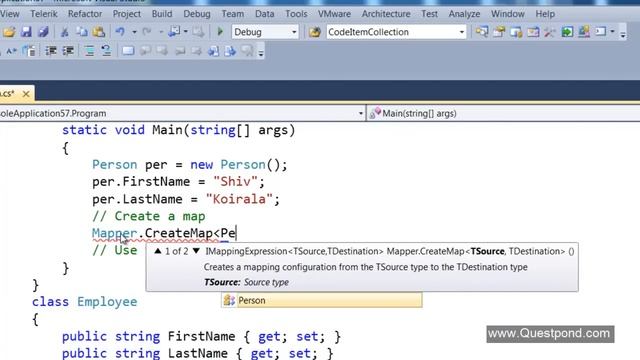The image size is (640, 360).
Task: Open the Data menu
Action: click(264, 14)
